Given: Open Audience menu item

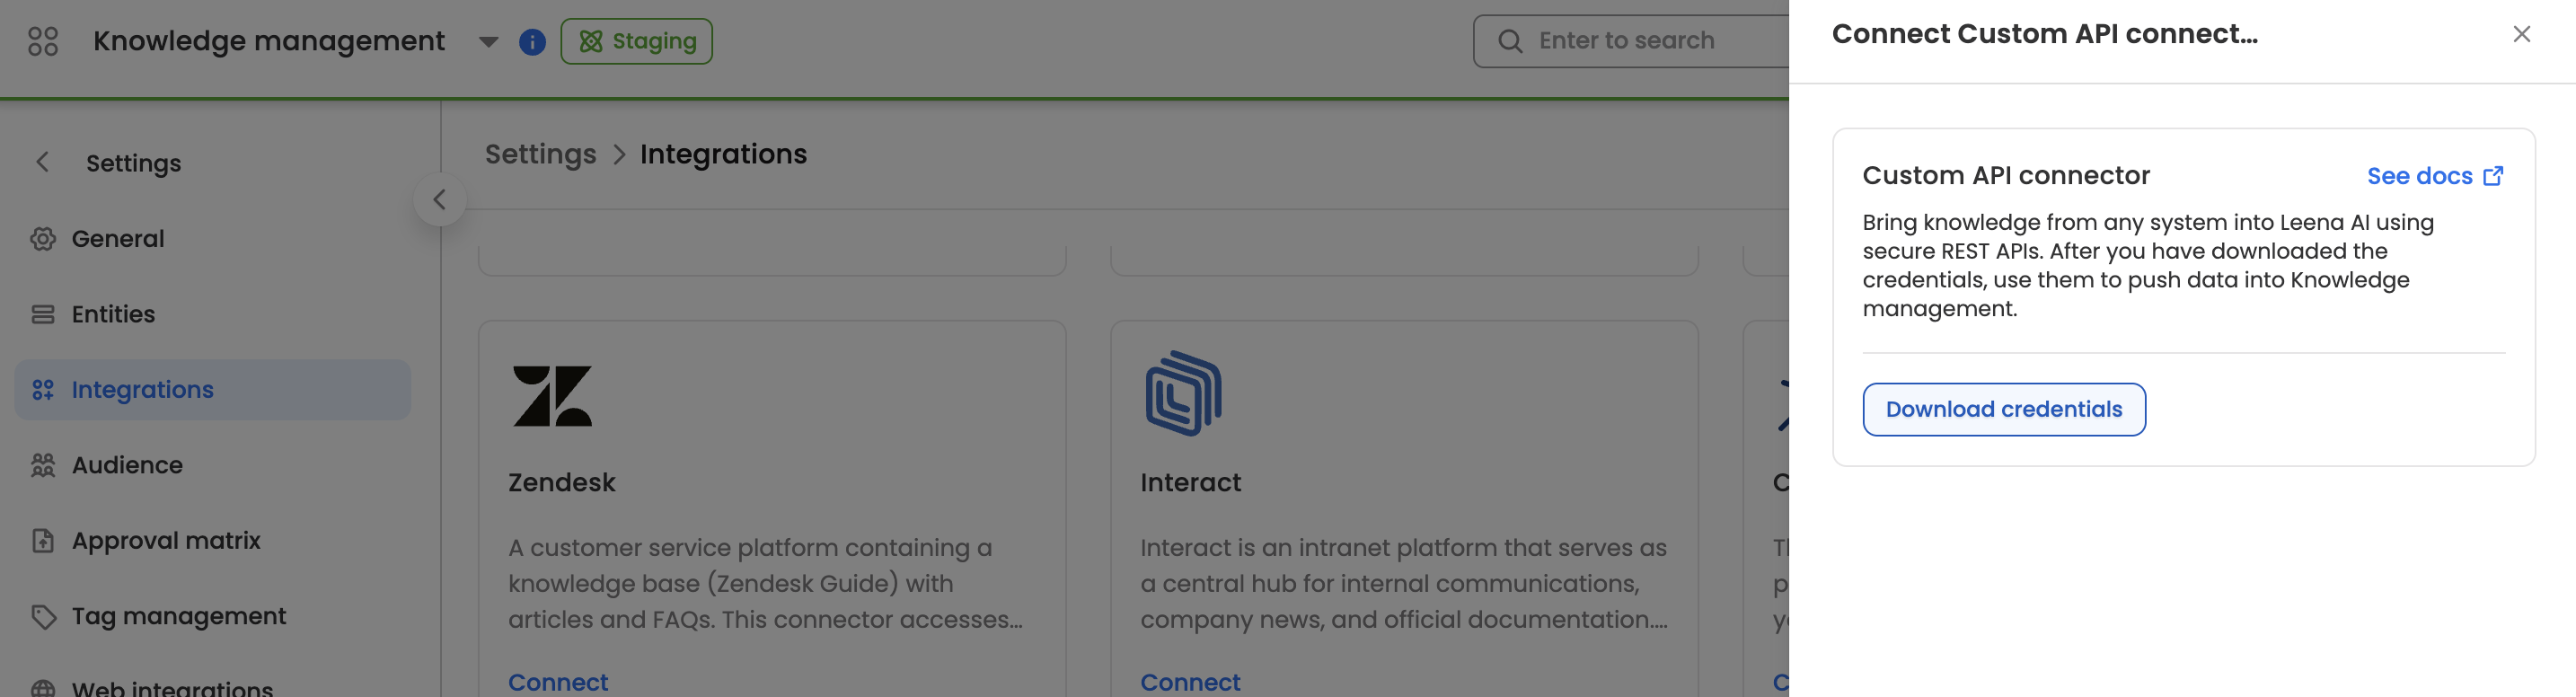Looking at the screenshot, I should pyautogui.click(x=212, y=465).
